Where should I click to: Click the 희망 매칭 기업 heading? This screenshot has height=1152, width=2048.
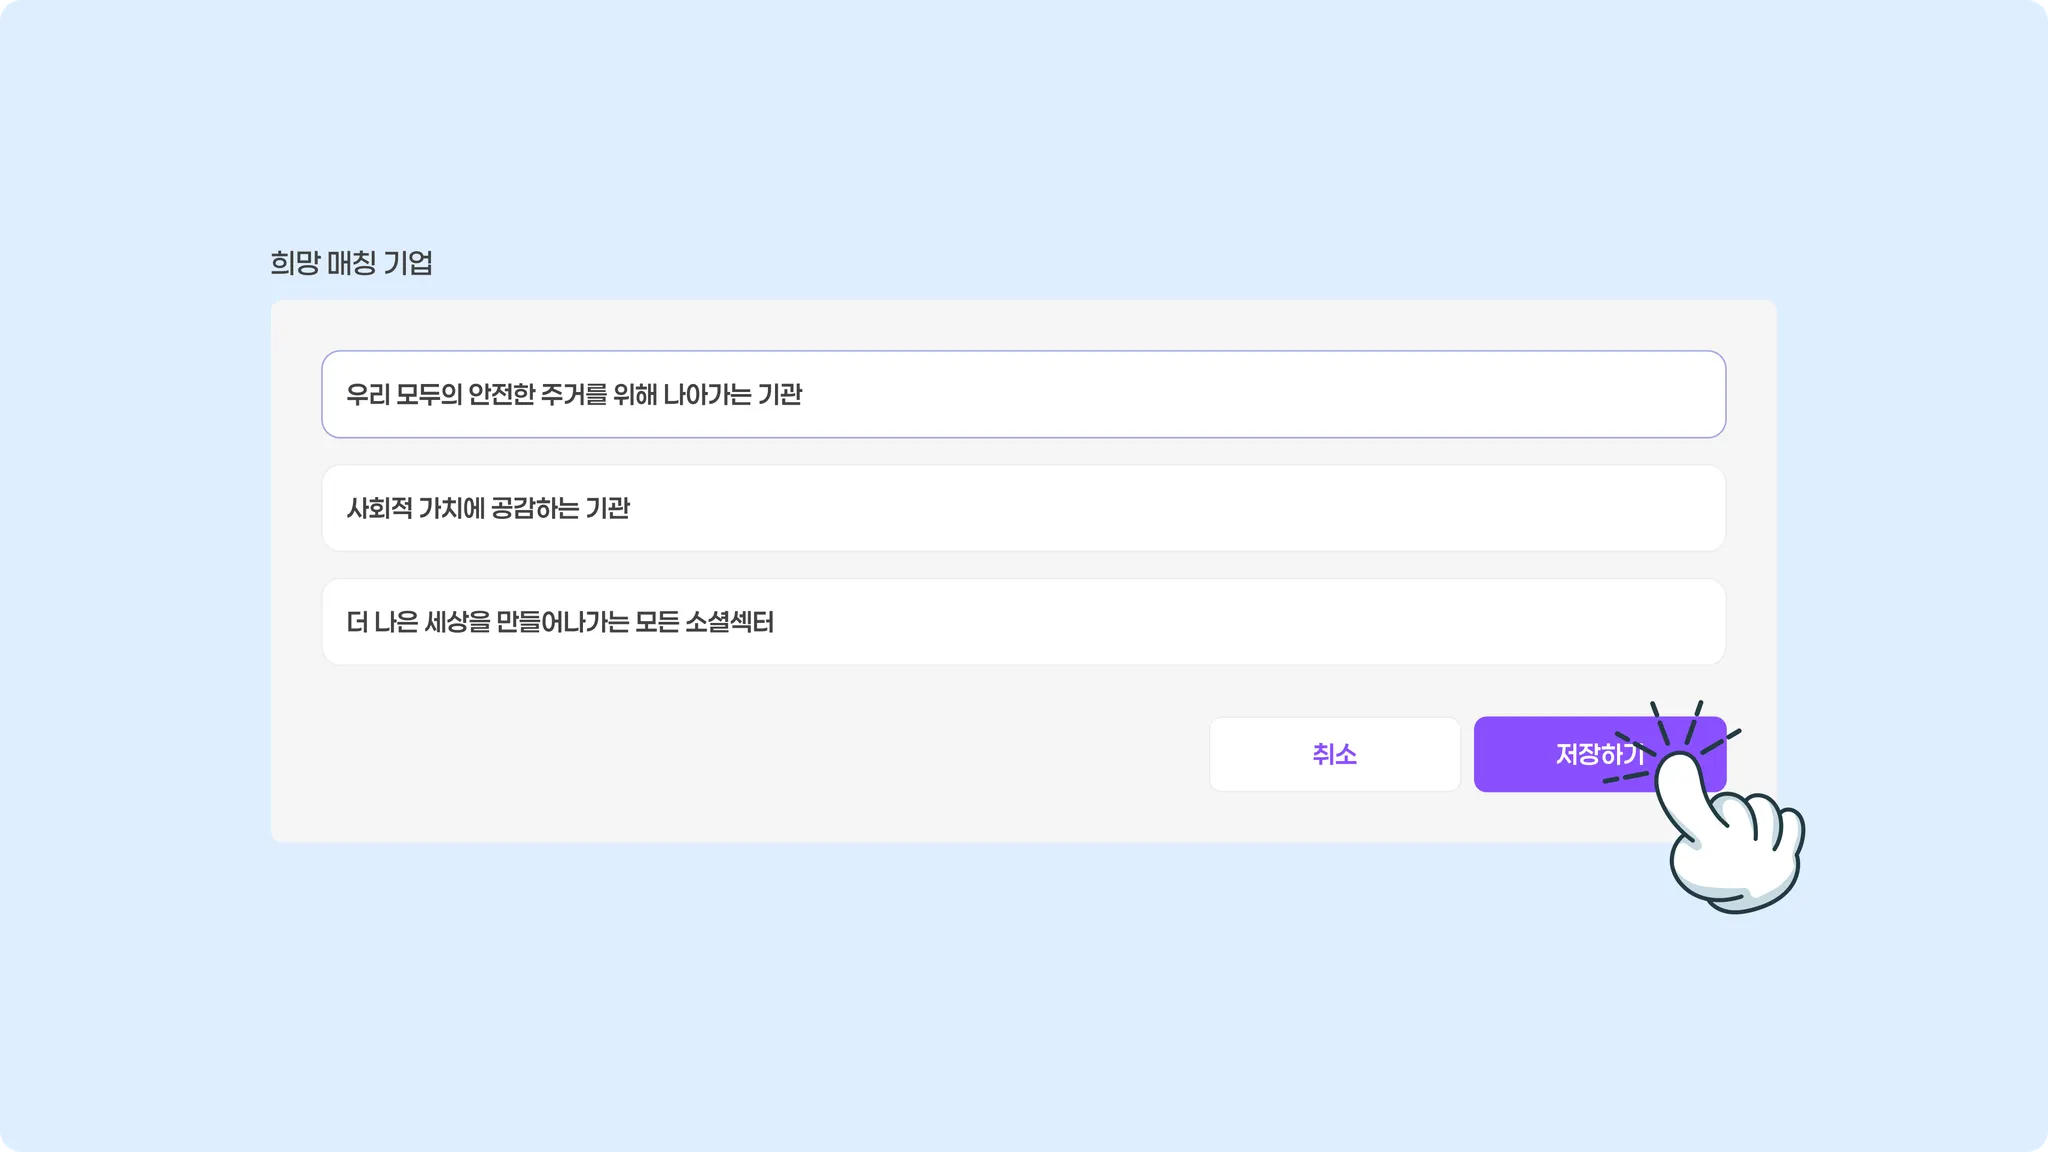351,263
